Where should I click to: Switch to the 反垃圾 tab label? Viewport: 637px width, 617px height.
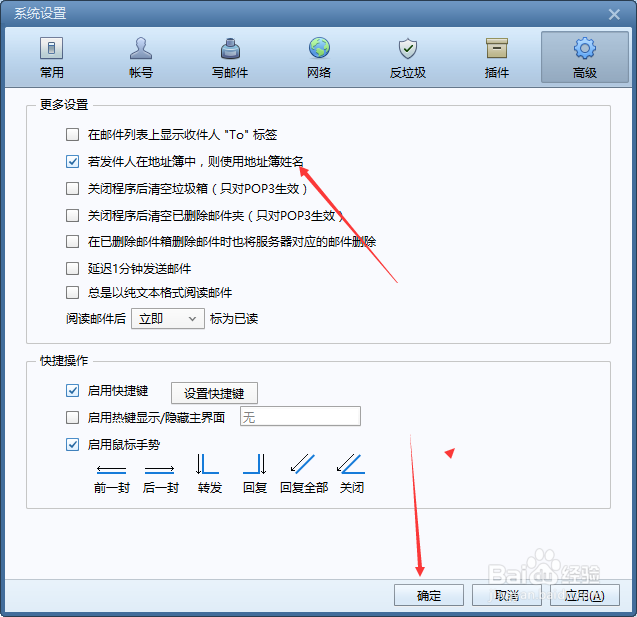pyautogui.click(x=408, y=73)
